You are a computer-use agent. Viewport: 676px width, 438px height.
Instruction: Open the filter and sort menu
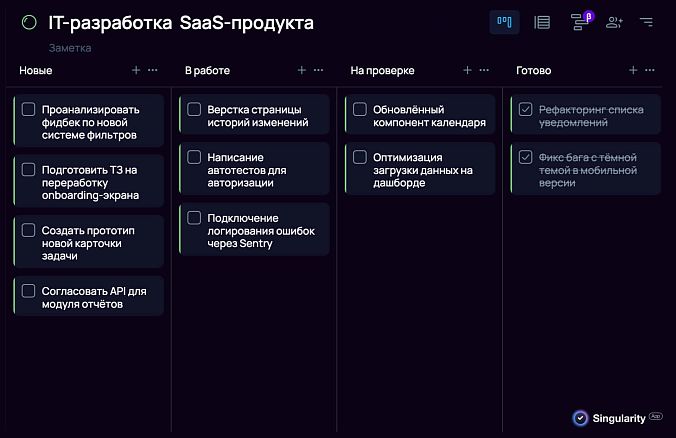pyautogui.click(x=646, y=22)
